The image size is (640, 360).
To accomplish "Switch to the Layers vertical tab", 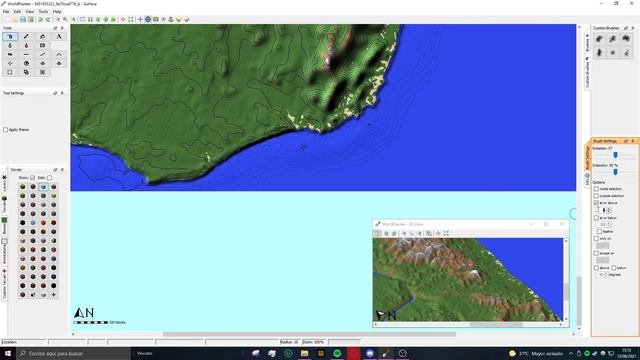I will 4,183.
